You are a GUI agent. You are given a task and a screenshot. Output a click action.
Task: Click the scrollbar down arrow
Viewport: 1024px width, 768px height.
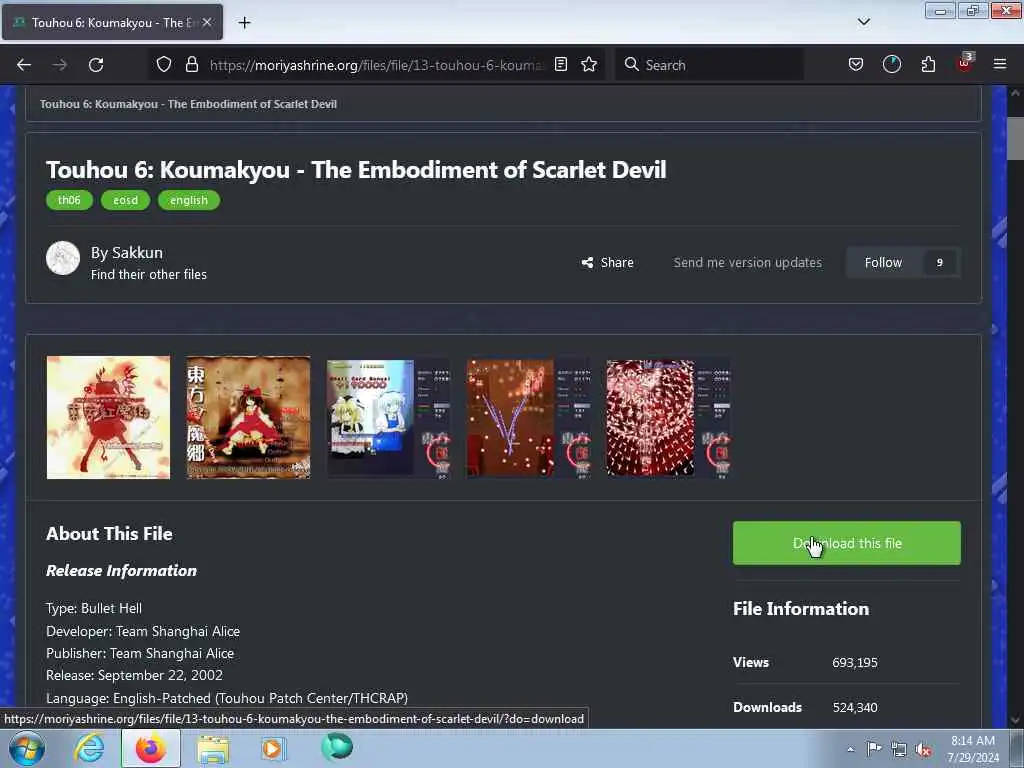tap(1015, 720)
